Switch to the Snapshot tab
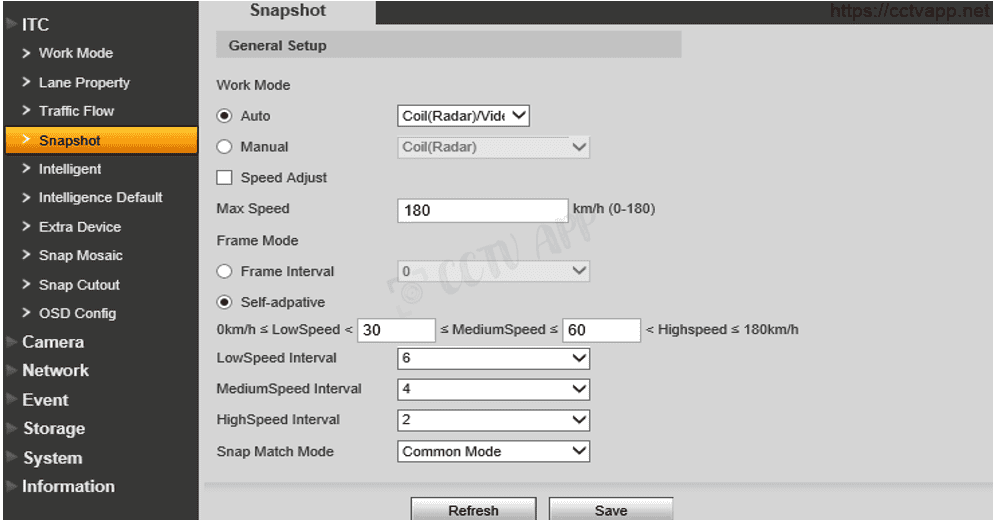Viewport: 993px width, 520px height. tap(287, 11)
